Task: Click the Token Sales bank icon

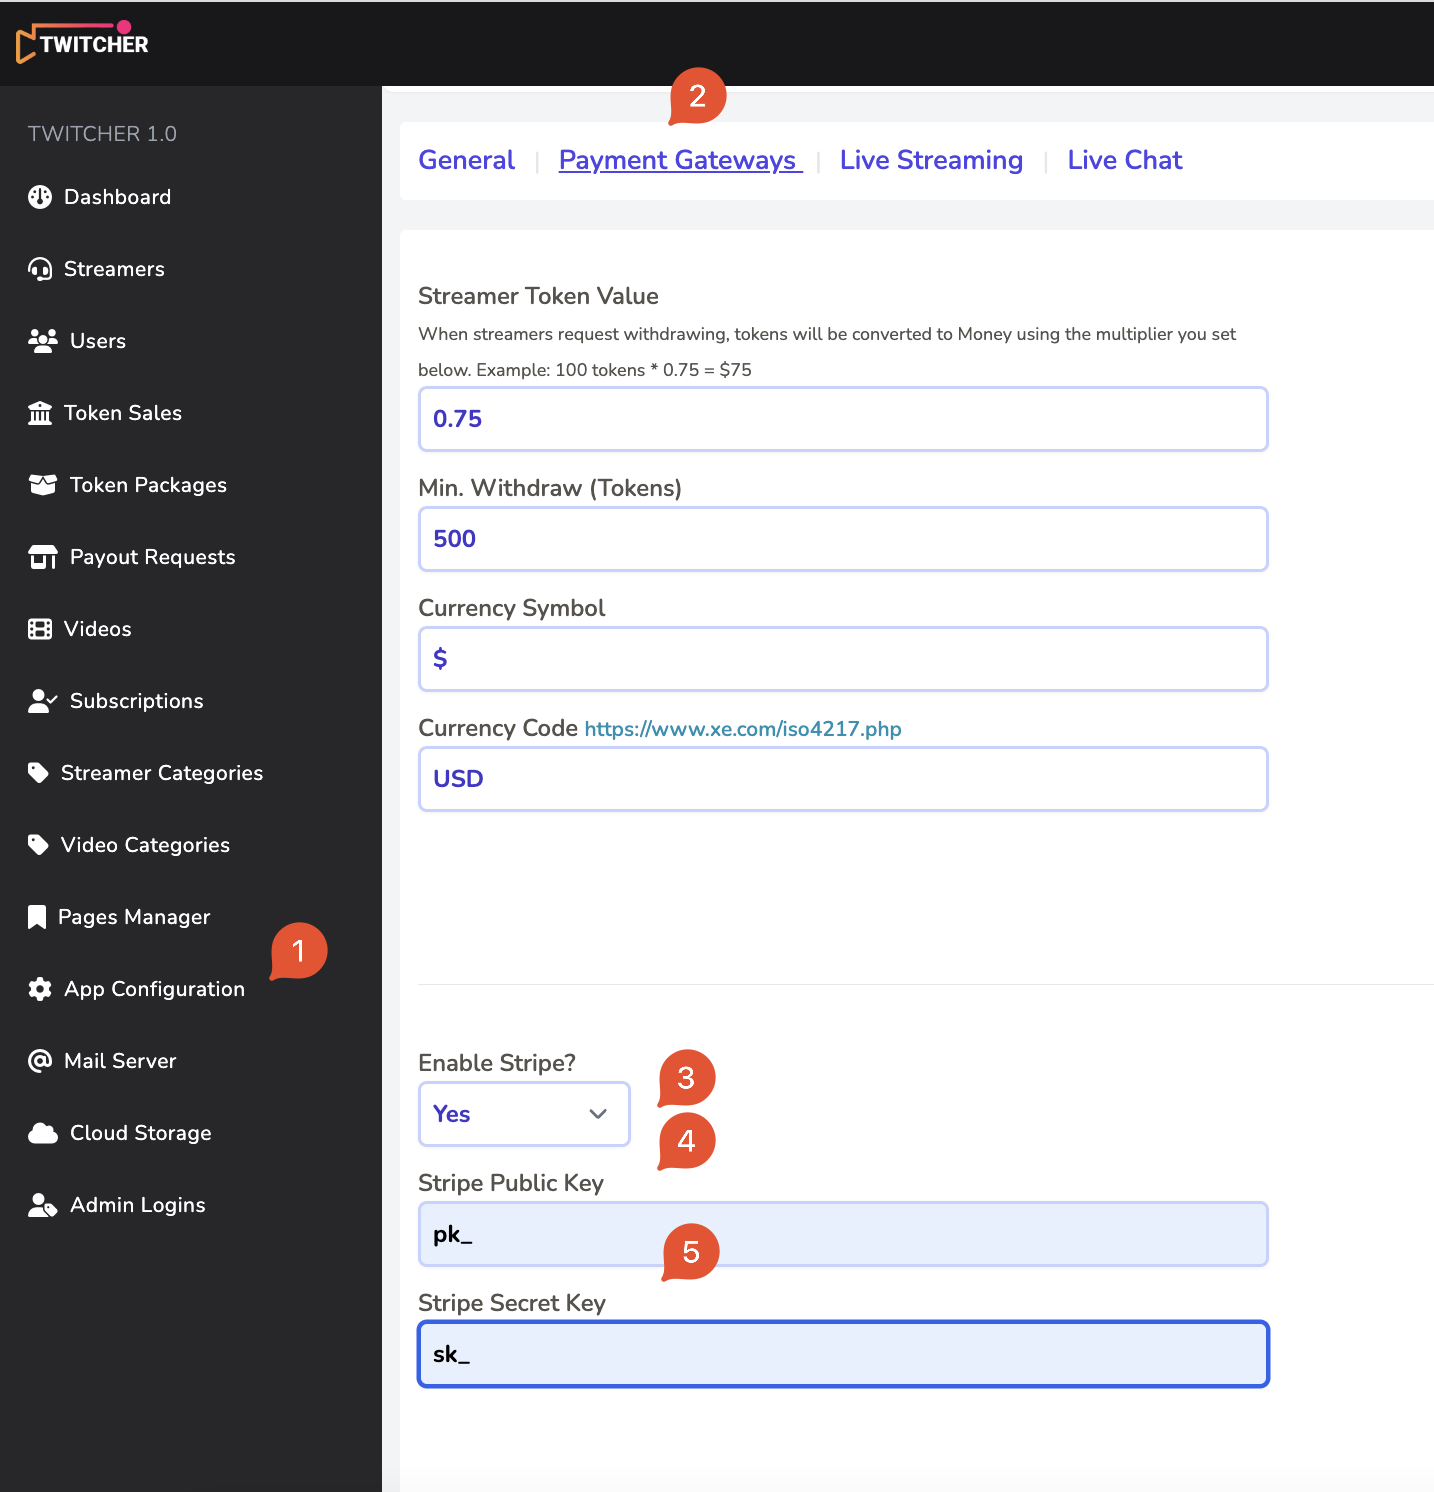Action: [x=40, y=413]
